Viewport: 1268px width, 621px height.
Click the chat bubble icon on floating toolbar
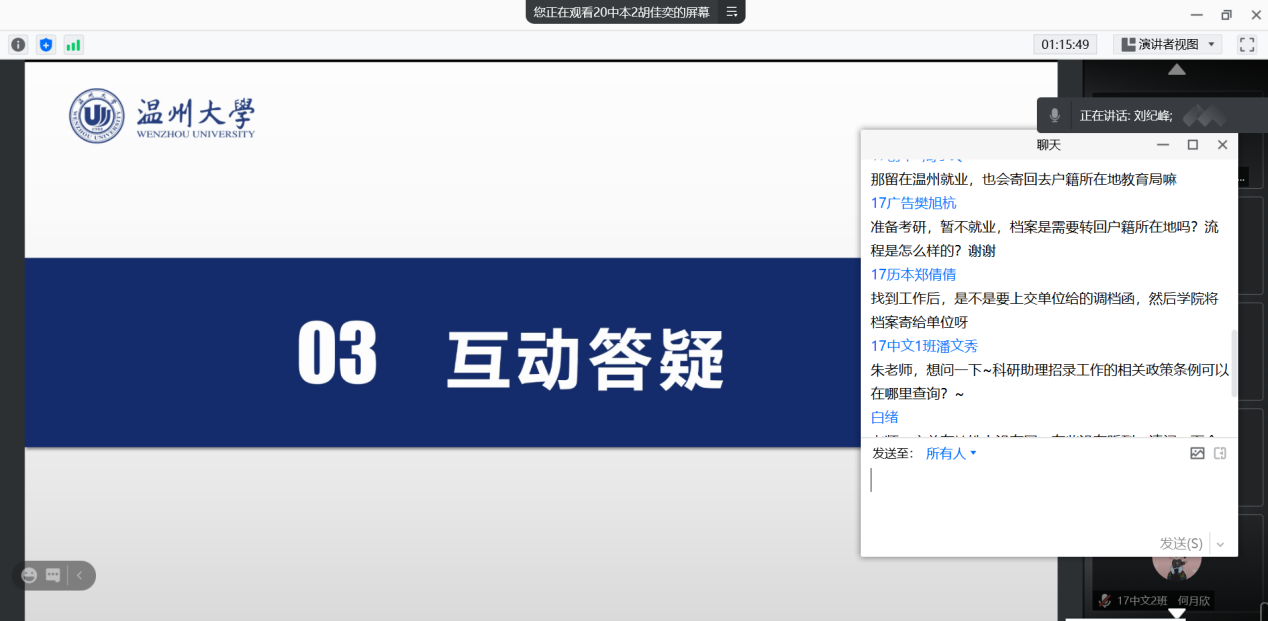[x=53, y=575]
